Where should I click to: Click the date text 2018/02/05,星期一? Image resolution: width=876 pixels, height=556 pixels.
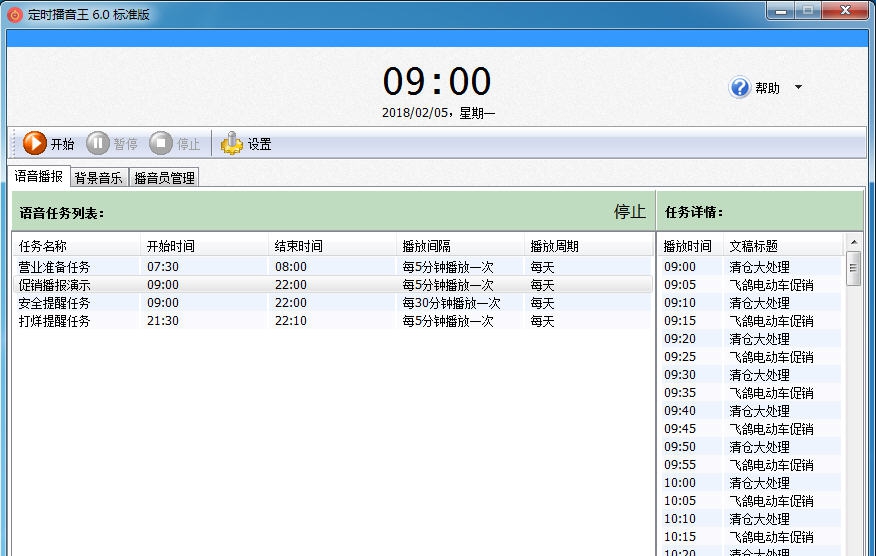[x=438, y=113]
